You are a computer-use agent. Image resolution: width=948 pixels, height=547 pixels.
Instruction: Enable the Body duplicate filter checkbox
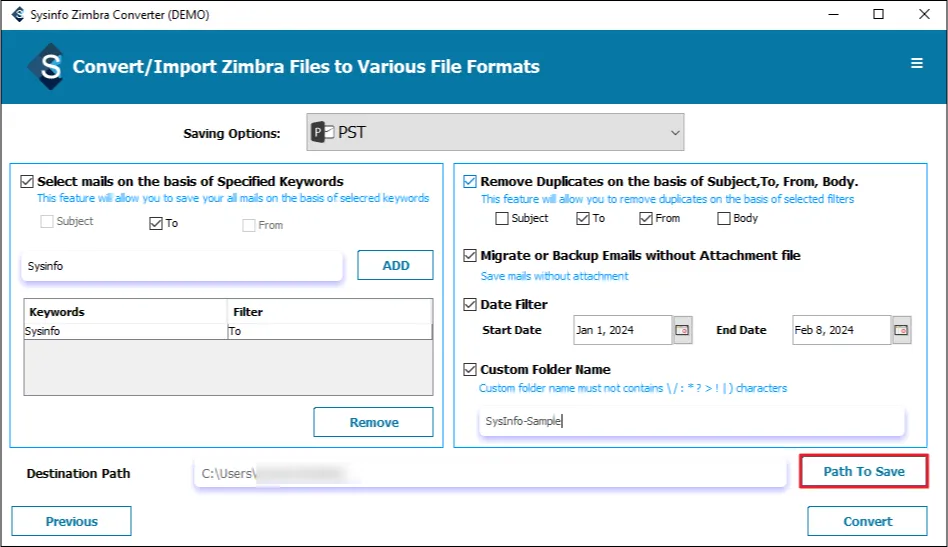click(723, 218)
